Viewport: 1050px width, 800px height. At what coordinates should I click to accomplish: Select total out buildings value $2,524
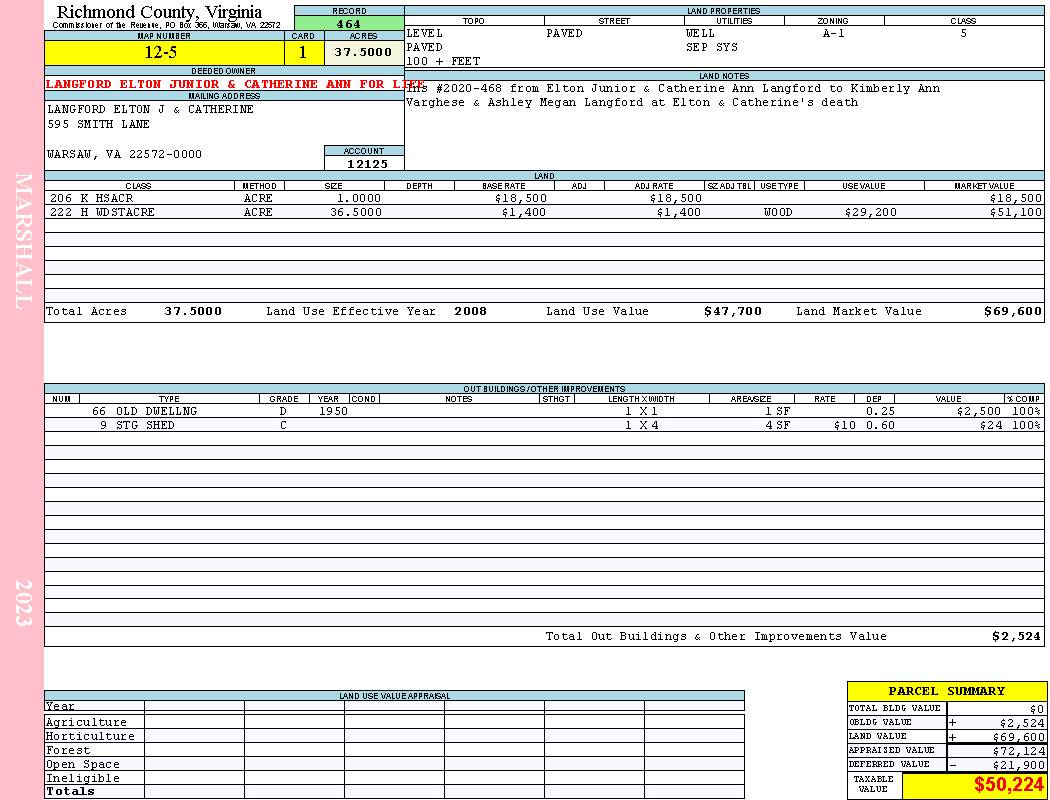click(x=1017, y=636)
